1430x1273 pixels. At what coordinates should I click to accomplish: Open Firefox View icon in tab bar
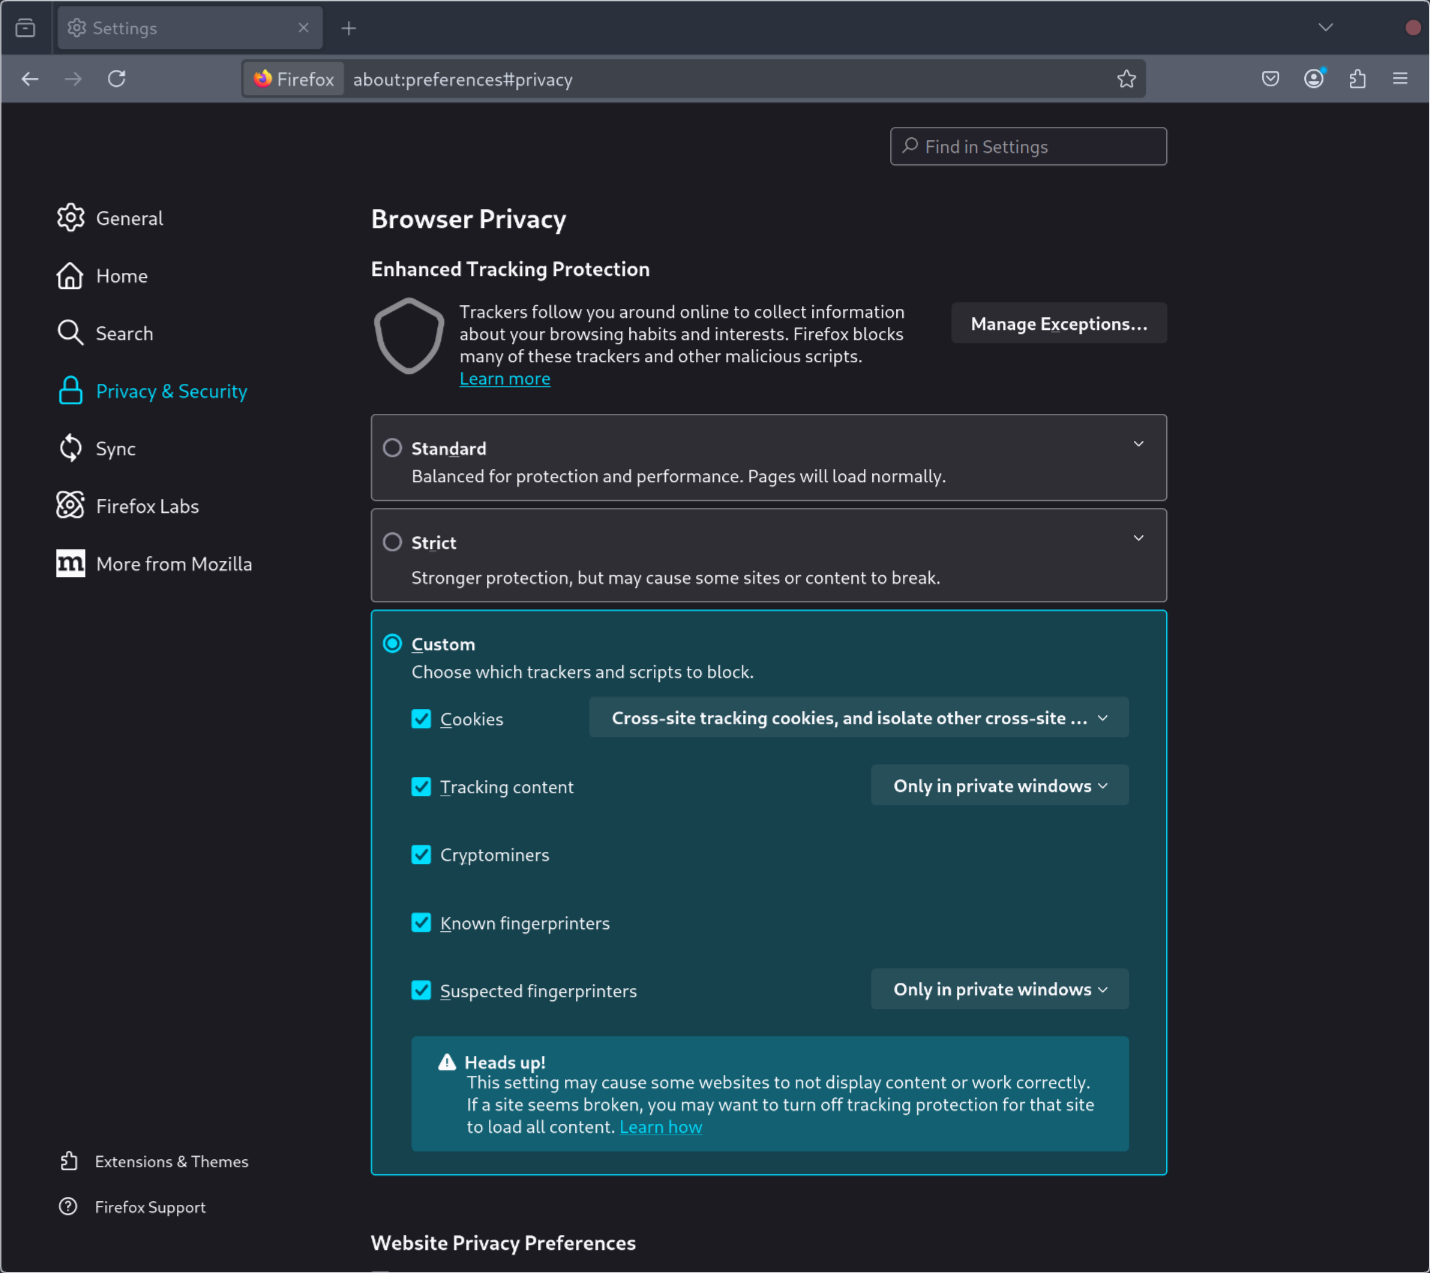tap(26, 28)
